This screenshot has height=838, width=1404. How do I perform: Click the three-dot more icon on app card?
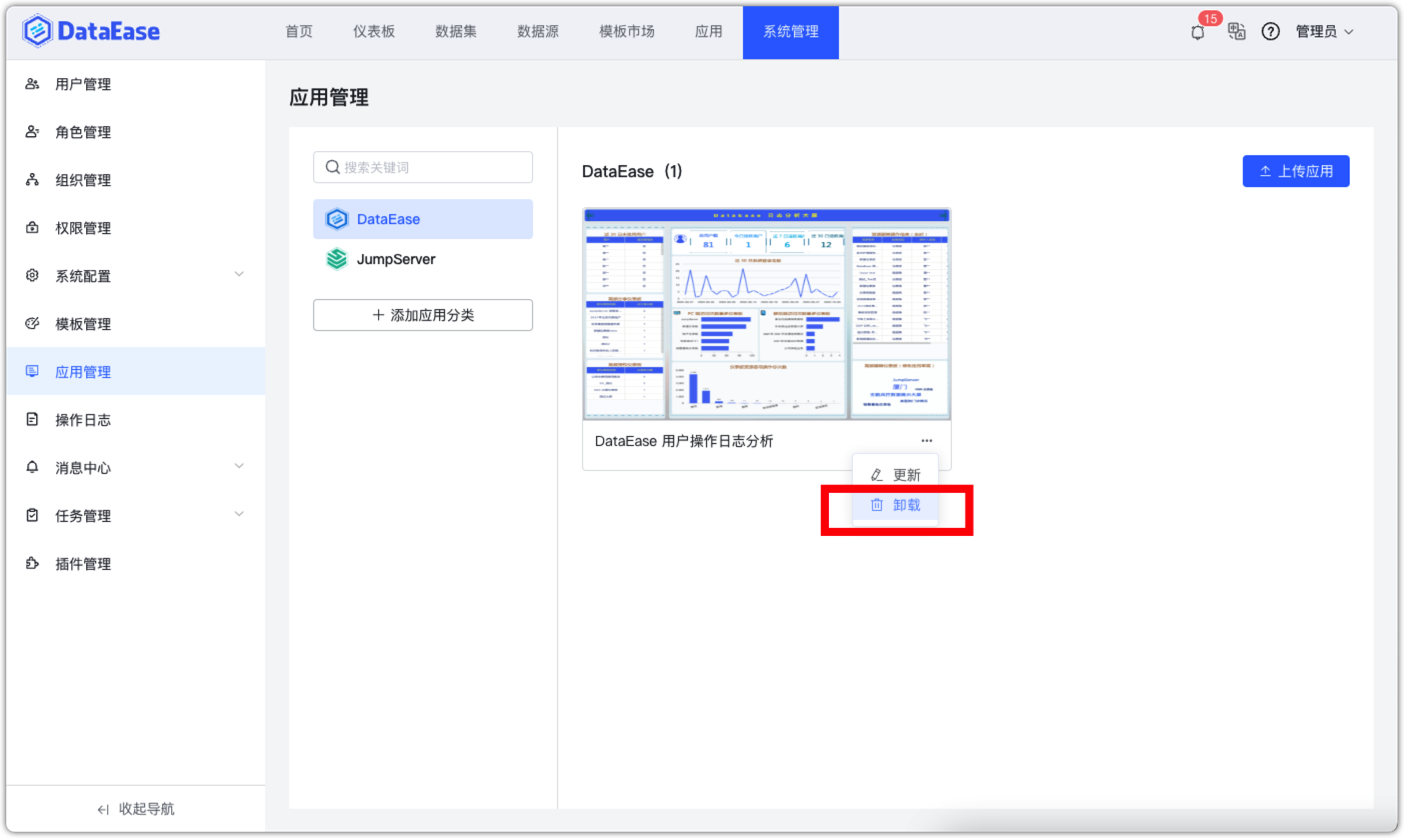(927, 441)
